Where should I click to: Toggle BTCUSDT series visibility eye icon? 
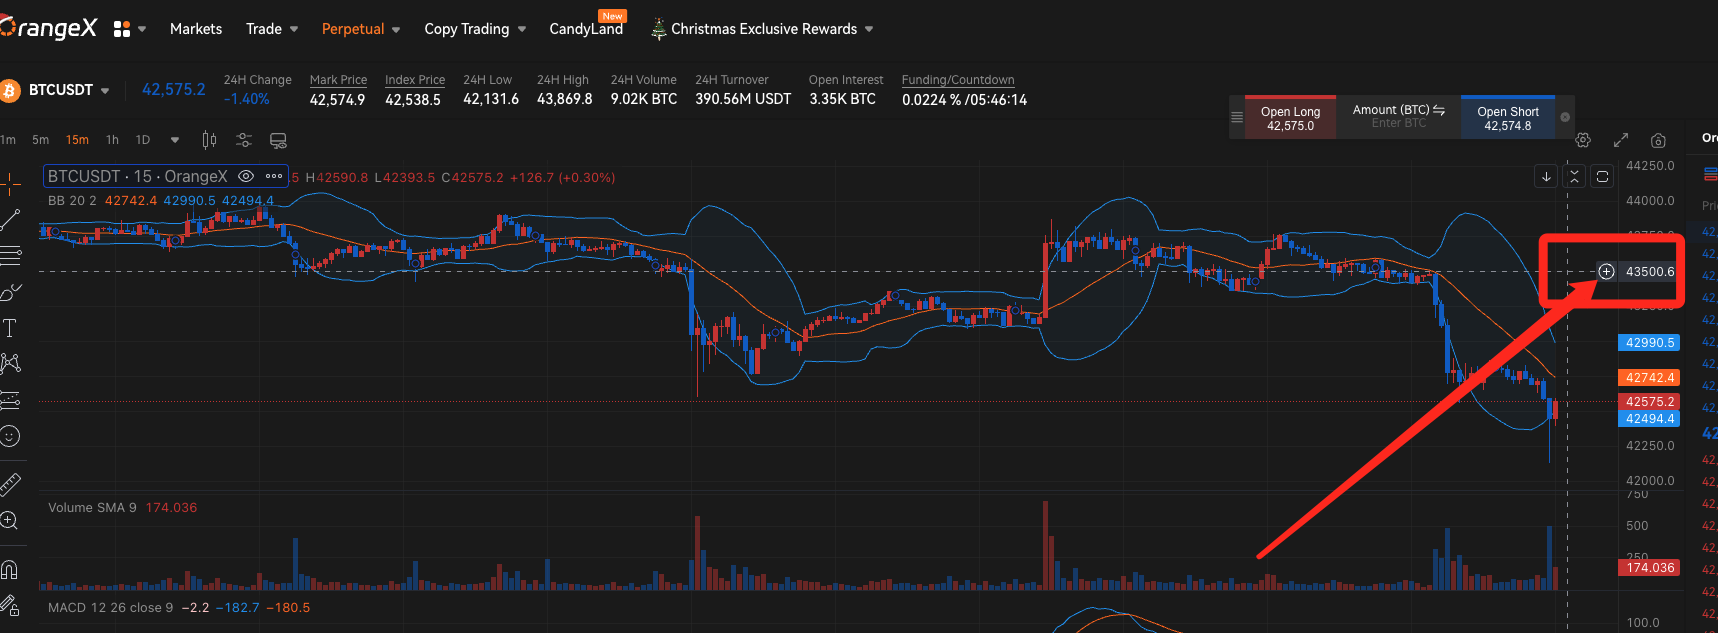click(246, 176)
